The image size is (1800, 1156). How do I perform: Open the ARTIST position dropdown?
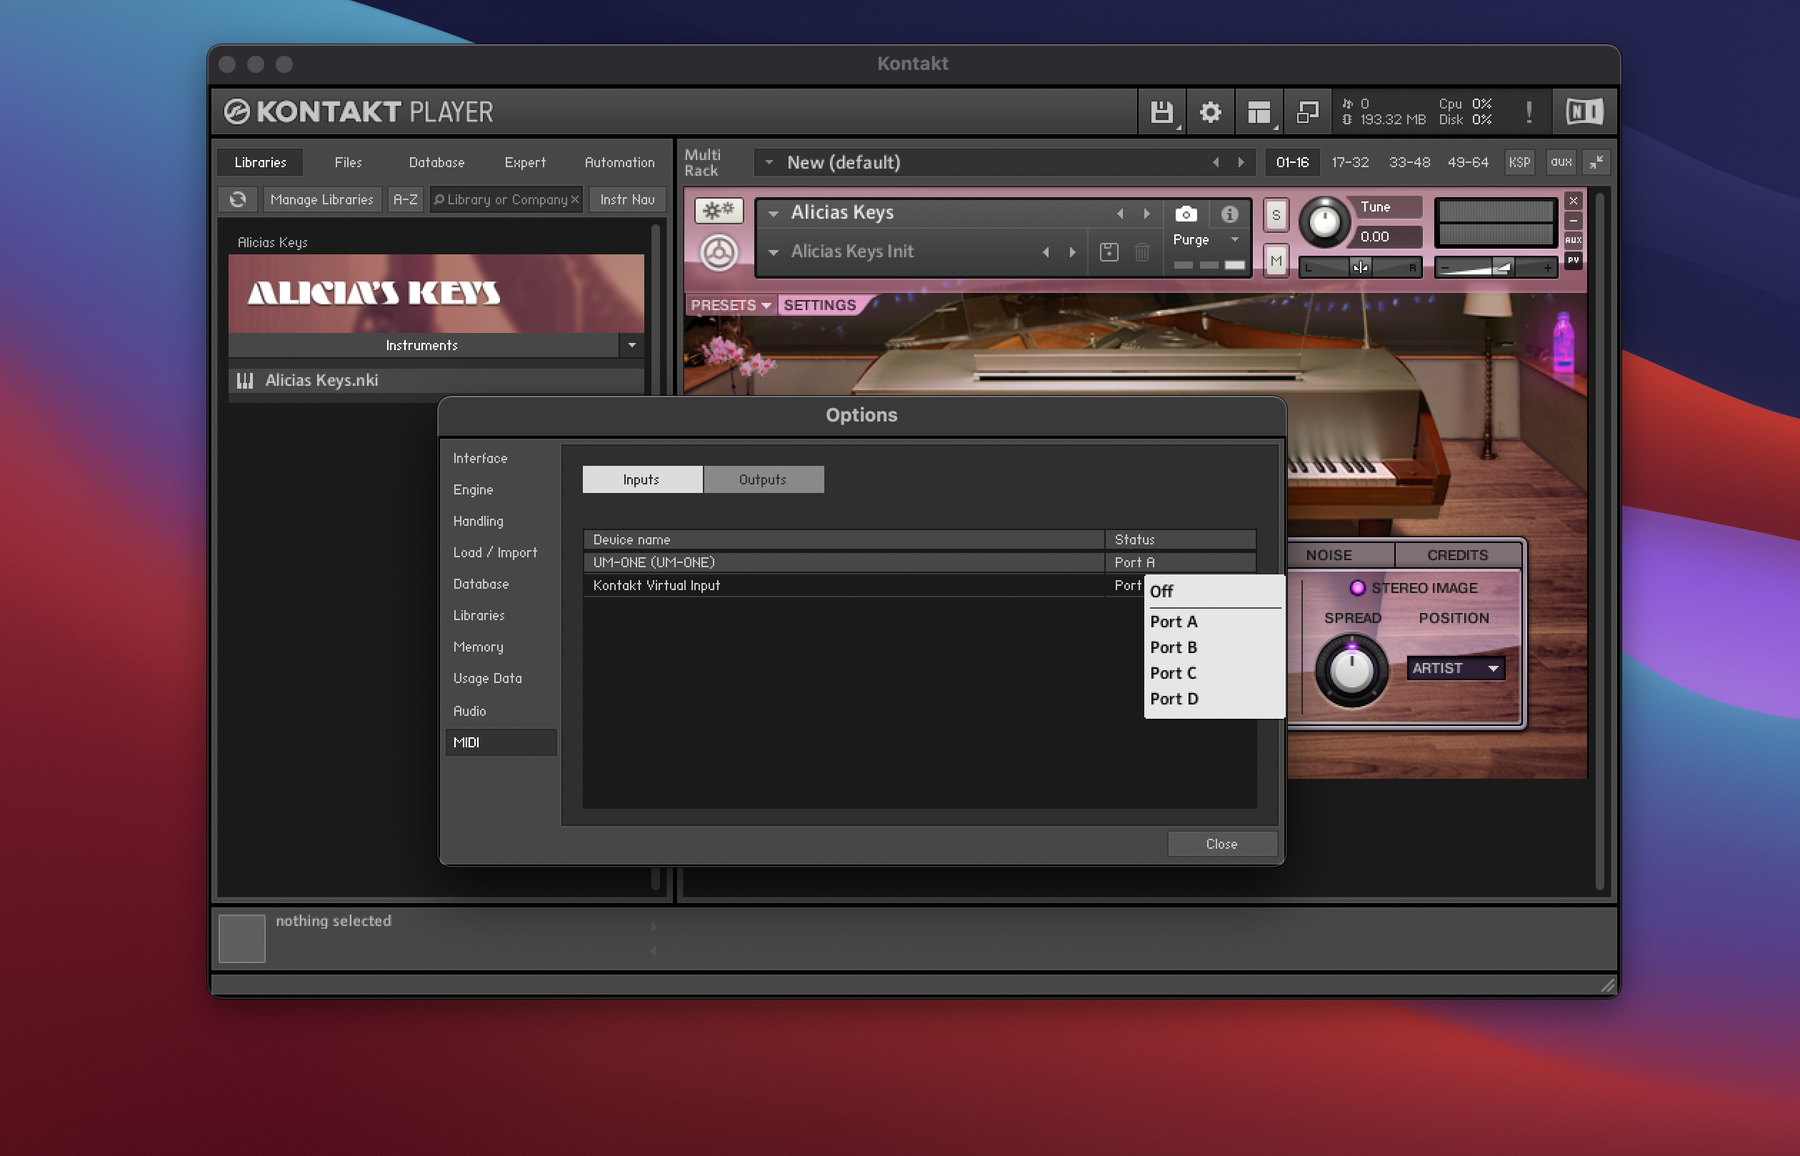tap(1455, 668)
